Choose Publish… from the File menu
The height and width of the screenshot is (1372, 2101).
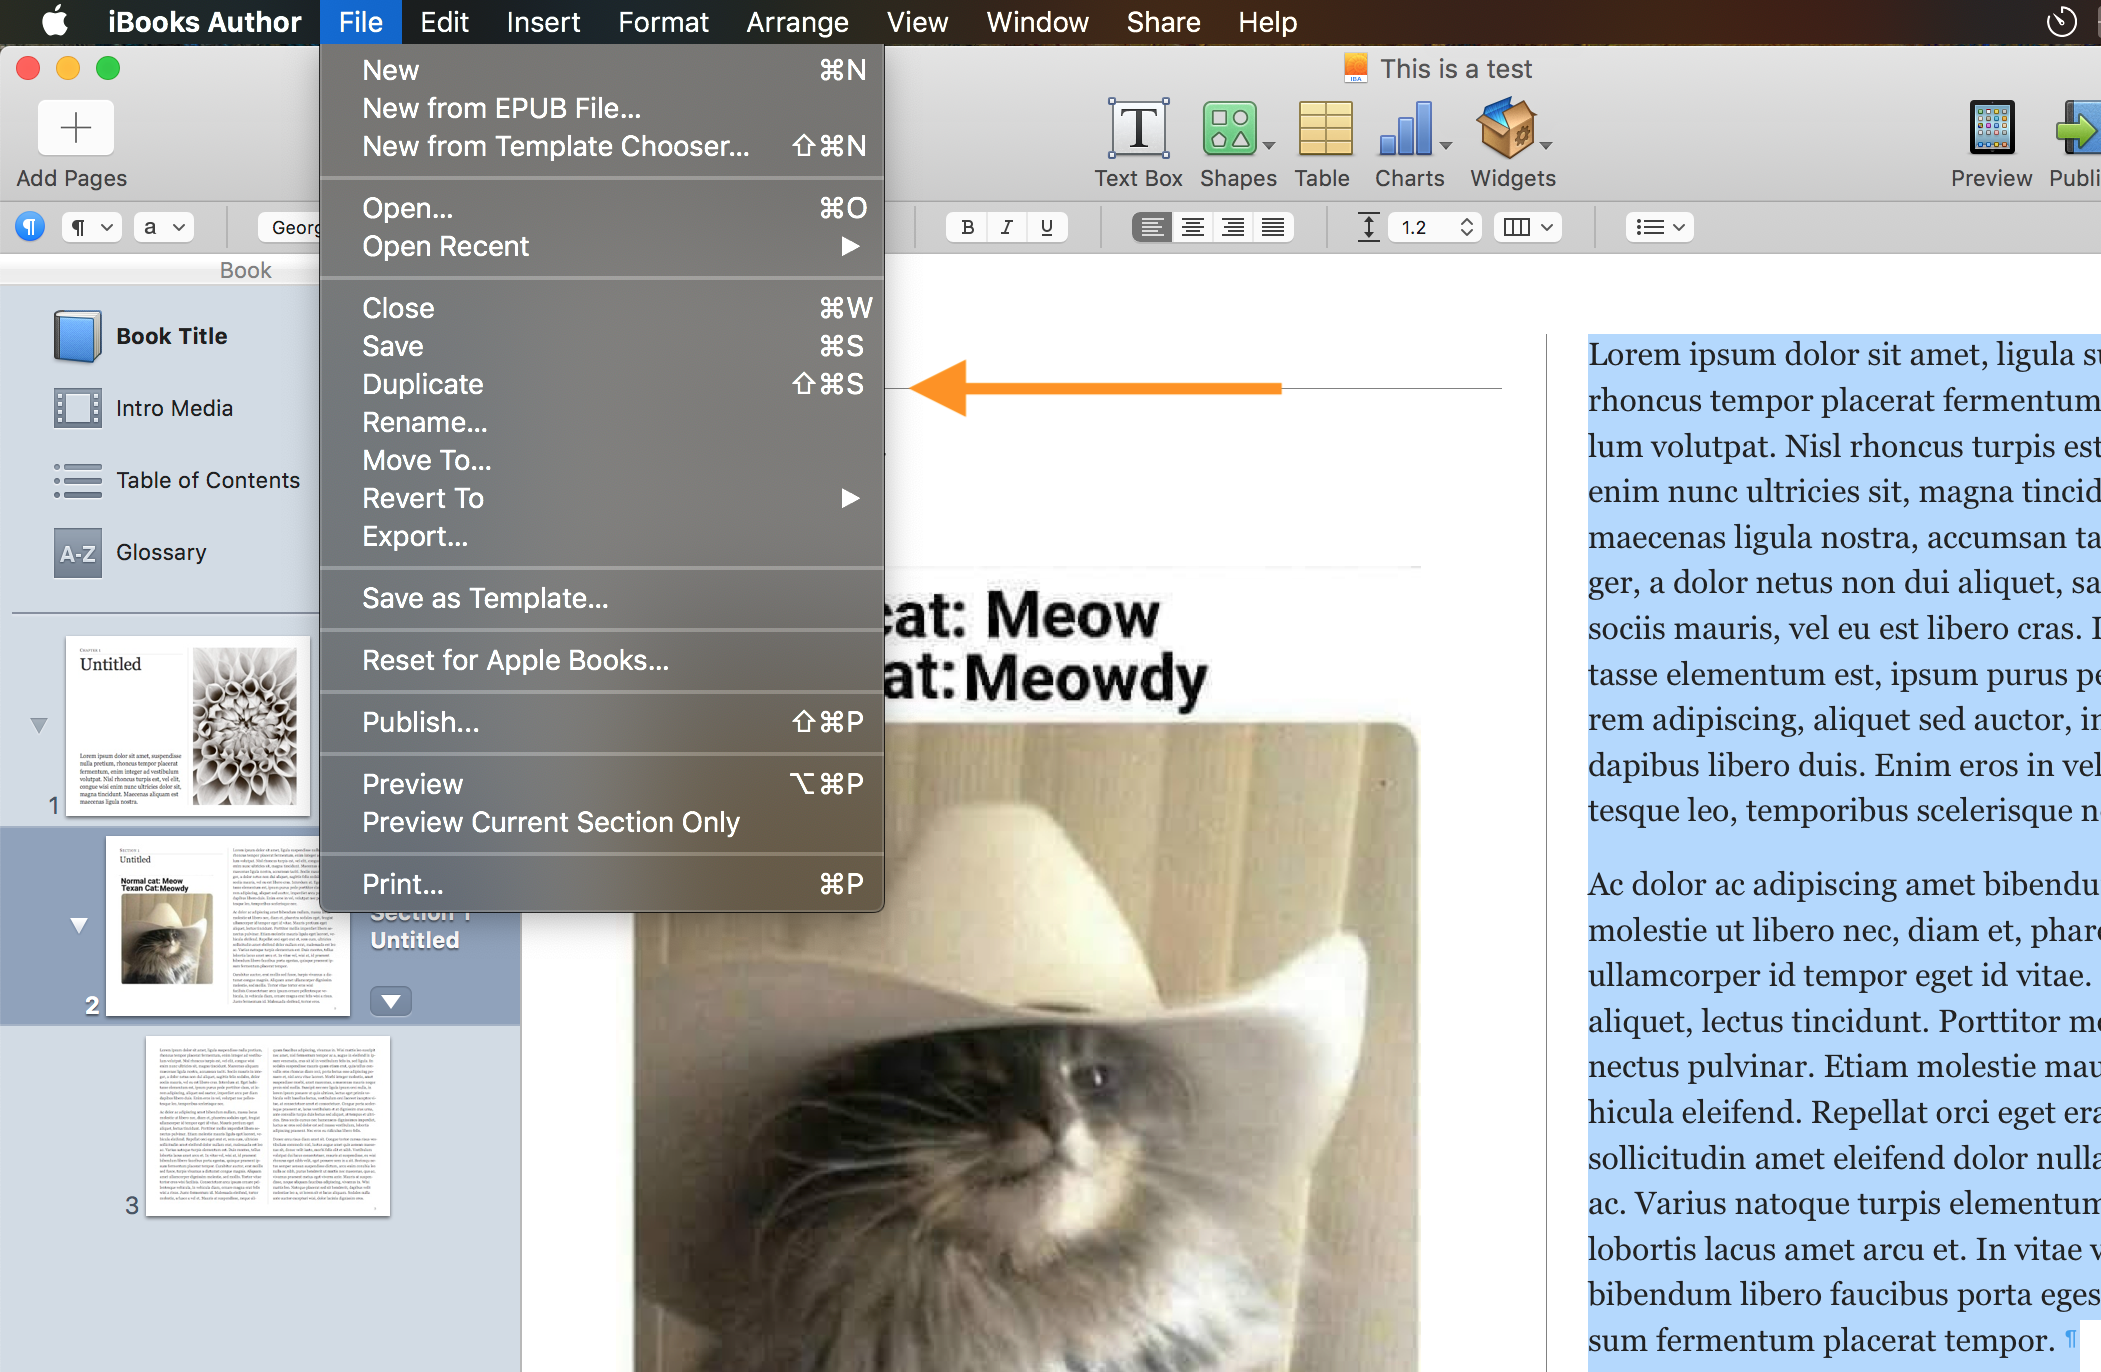click(x=602, y=722)
